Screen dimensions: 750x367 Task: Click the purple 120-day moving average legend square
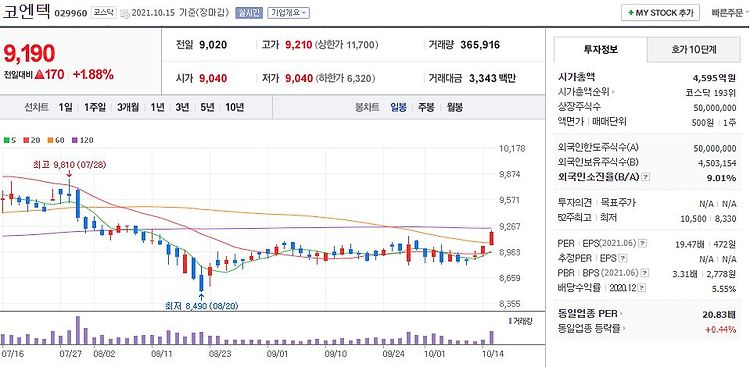pyautogui.click(x=74, y=140)
